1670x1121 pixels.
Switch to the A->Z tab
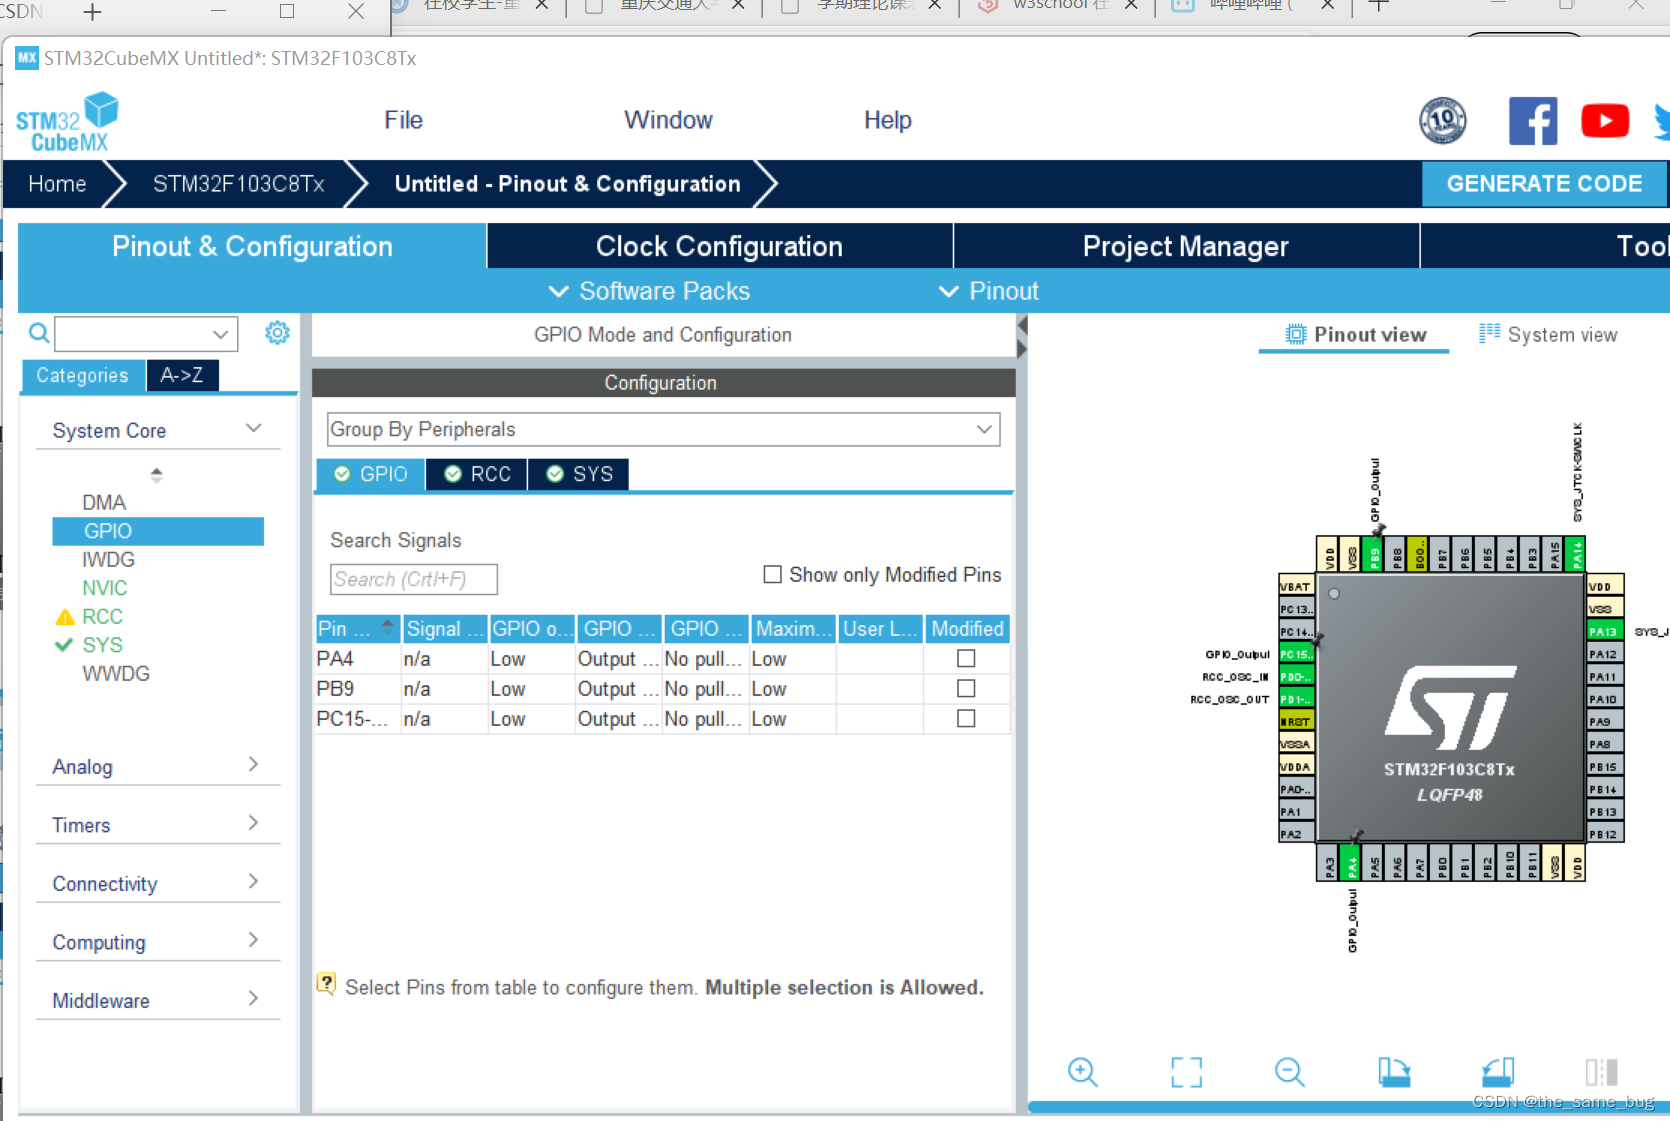pyautogui.click(x=182, y=375)
